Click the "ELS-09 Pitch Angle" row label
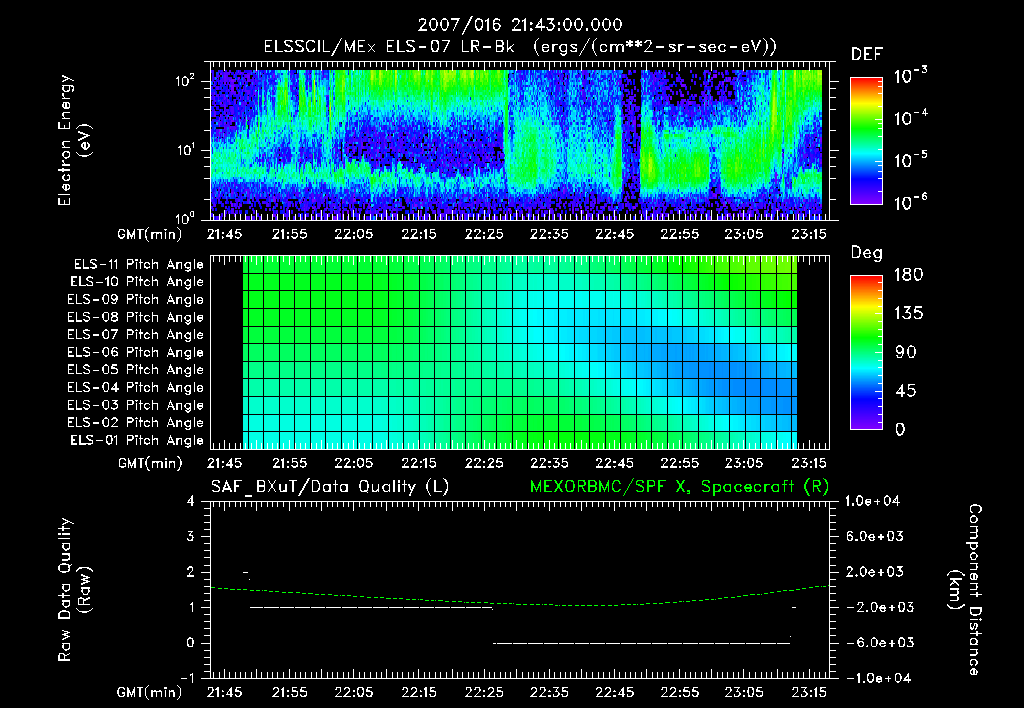The image size is (1024, 708). coord(135,300)
